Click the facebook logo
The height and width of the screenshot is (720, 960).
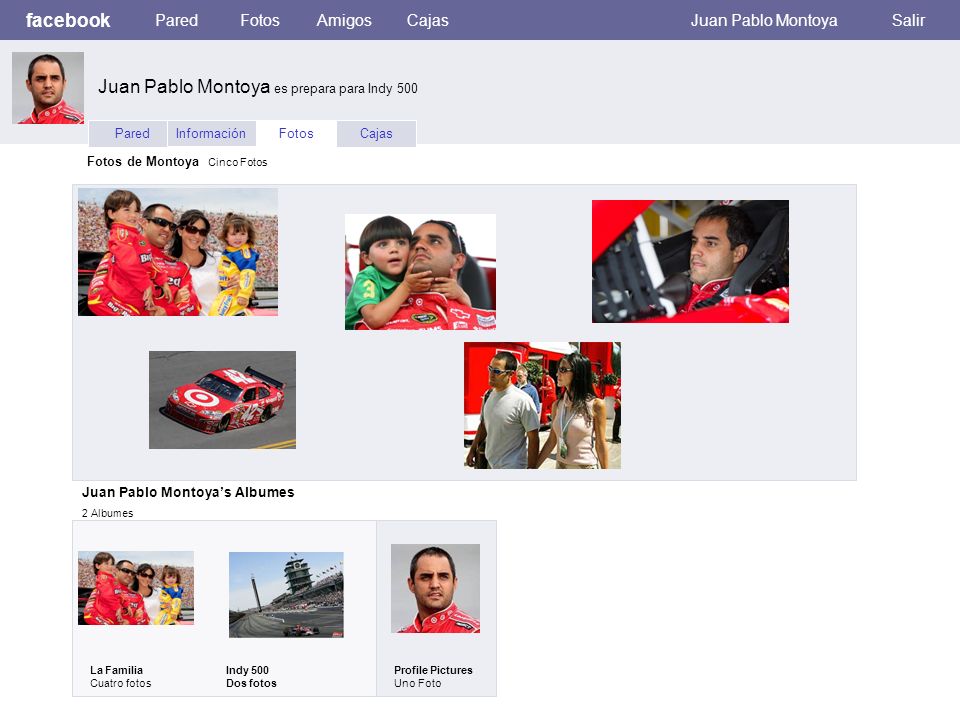[68, 20]
